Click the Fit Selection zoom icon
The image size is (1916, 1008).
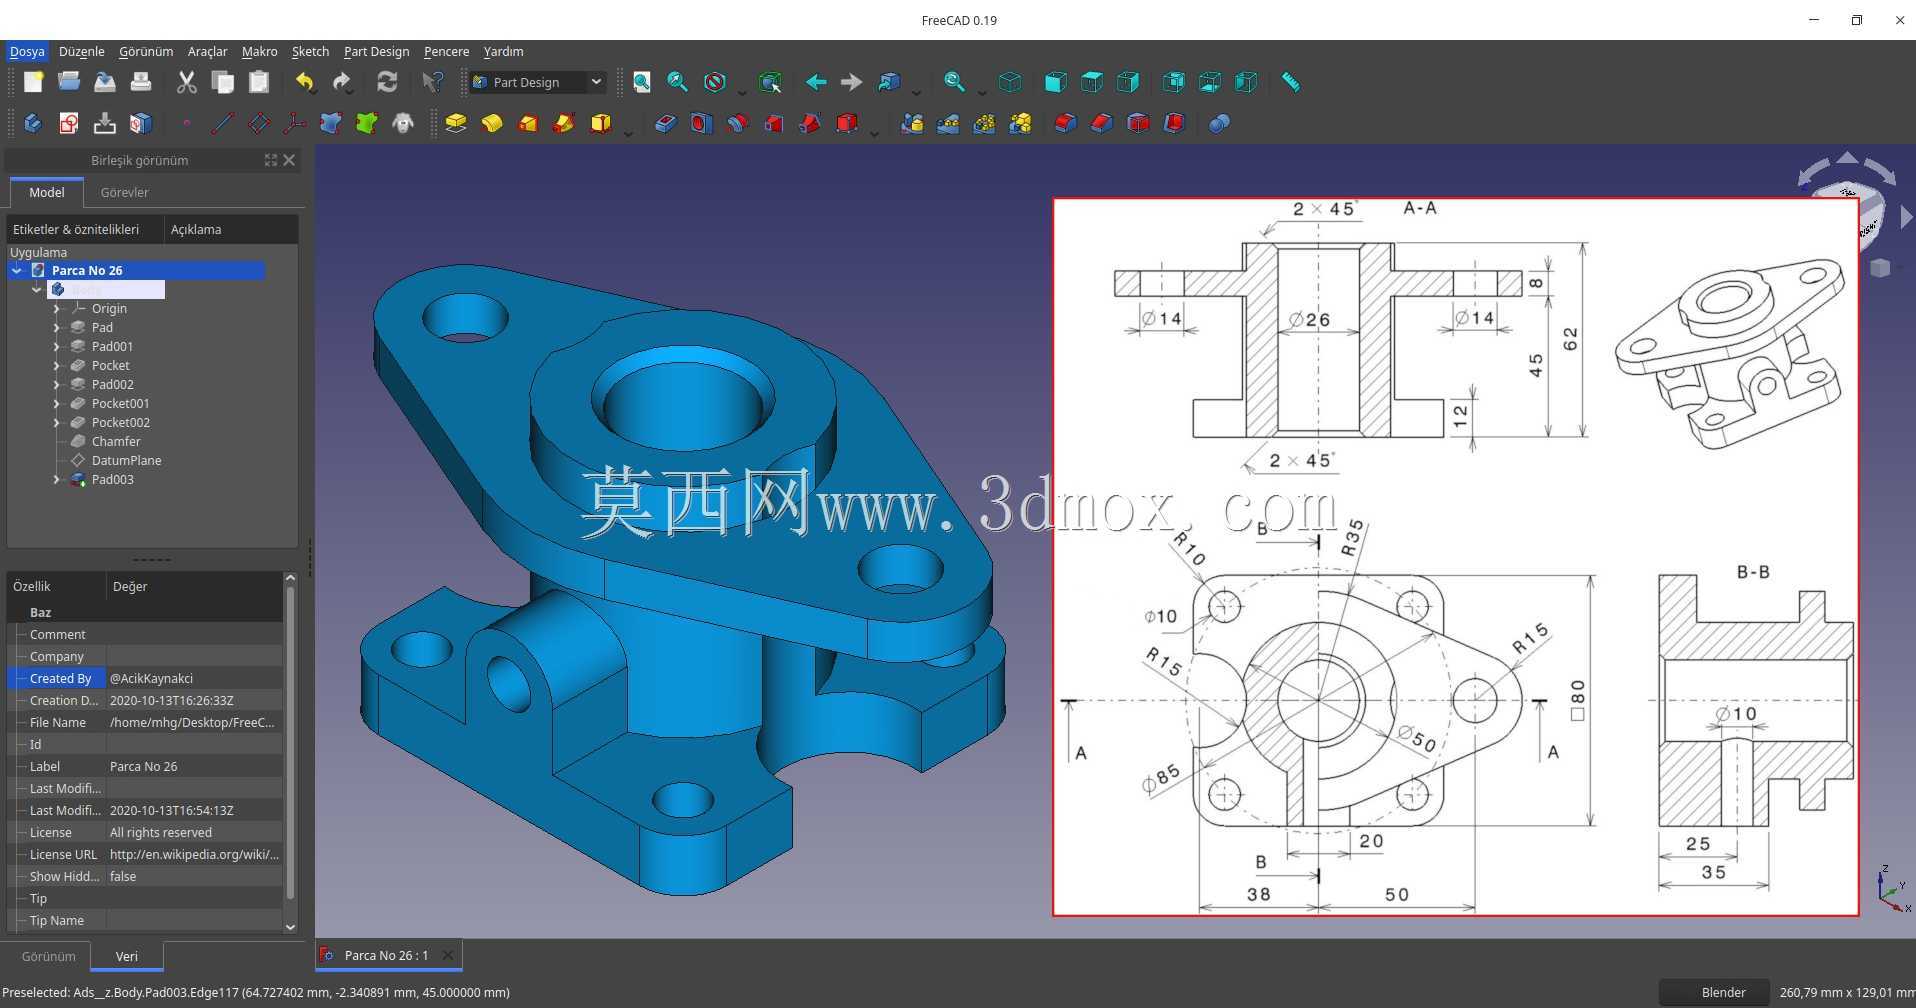click(677, 82)
